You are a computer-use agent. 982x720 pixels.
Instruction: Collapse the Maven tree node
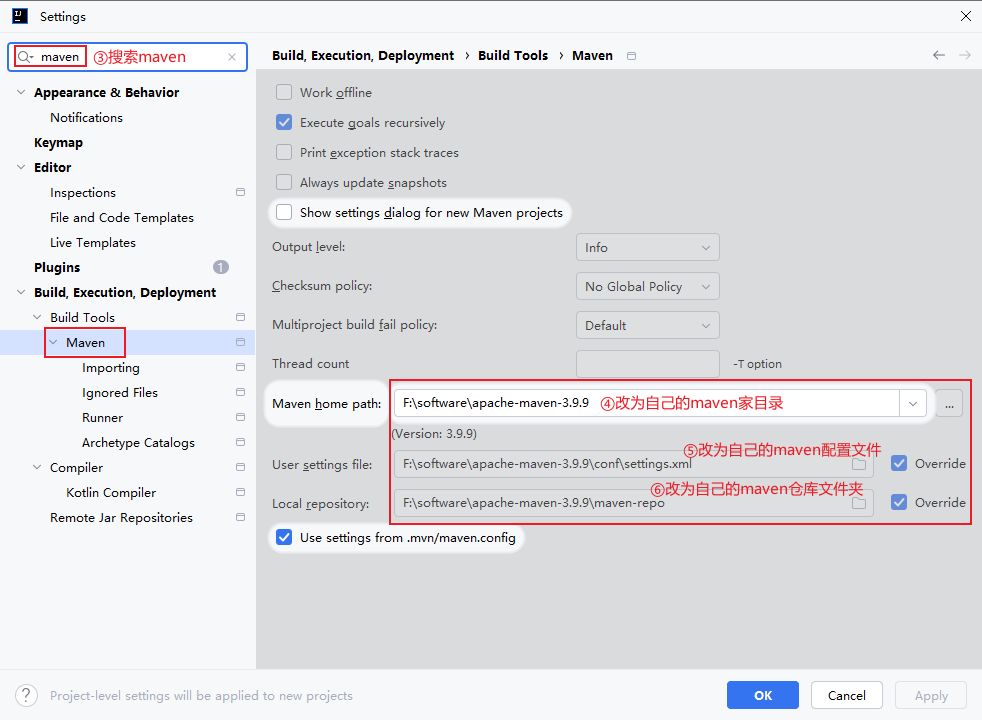[53, 342]
